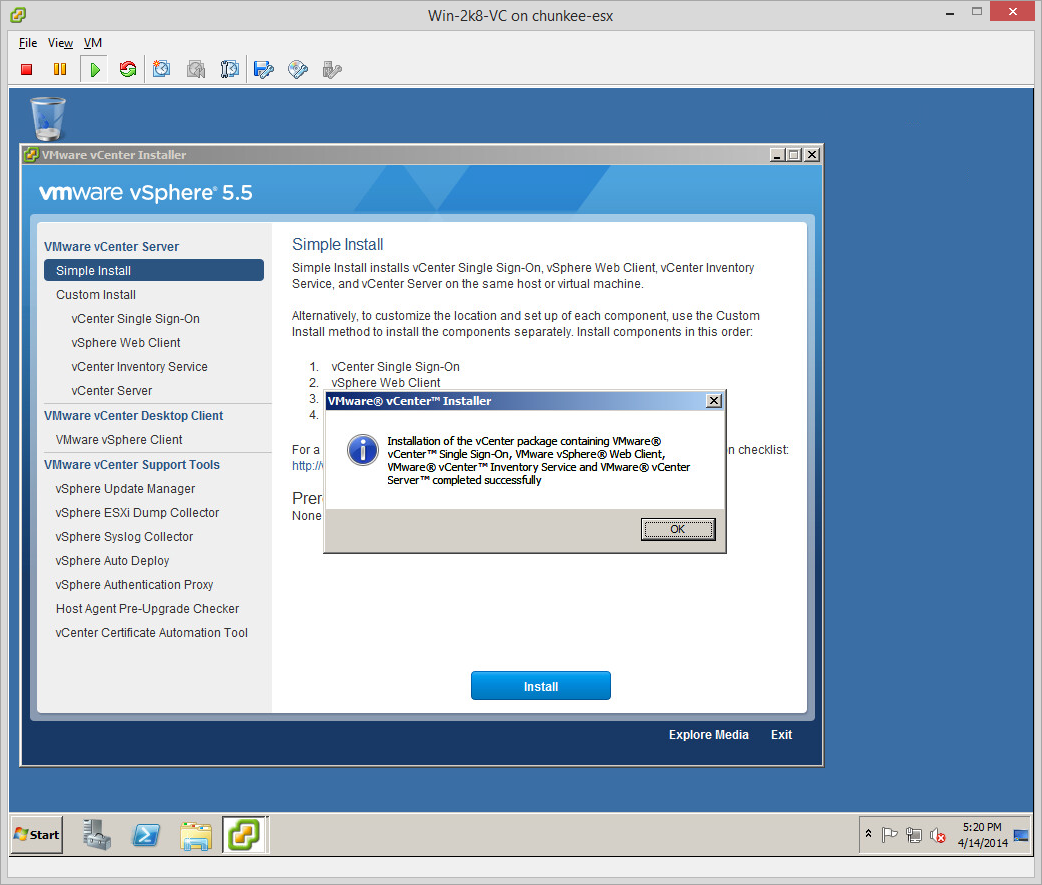Show hidden icons in the system tray
Screen dimensions: 1042x885
point(868,834)
